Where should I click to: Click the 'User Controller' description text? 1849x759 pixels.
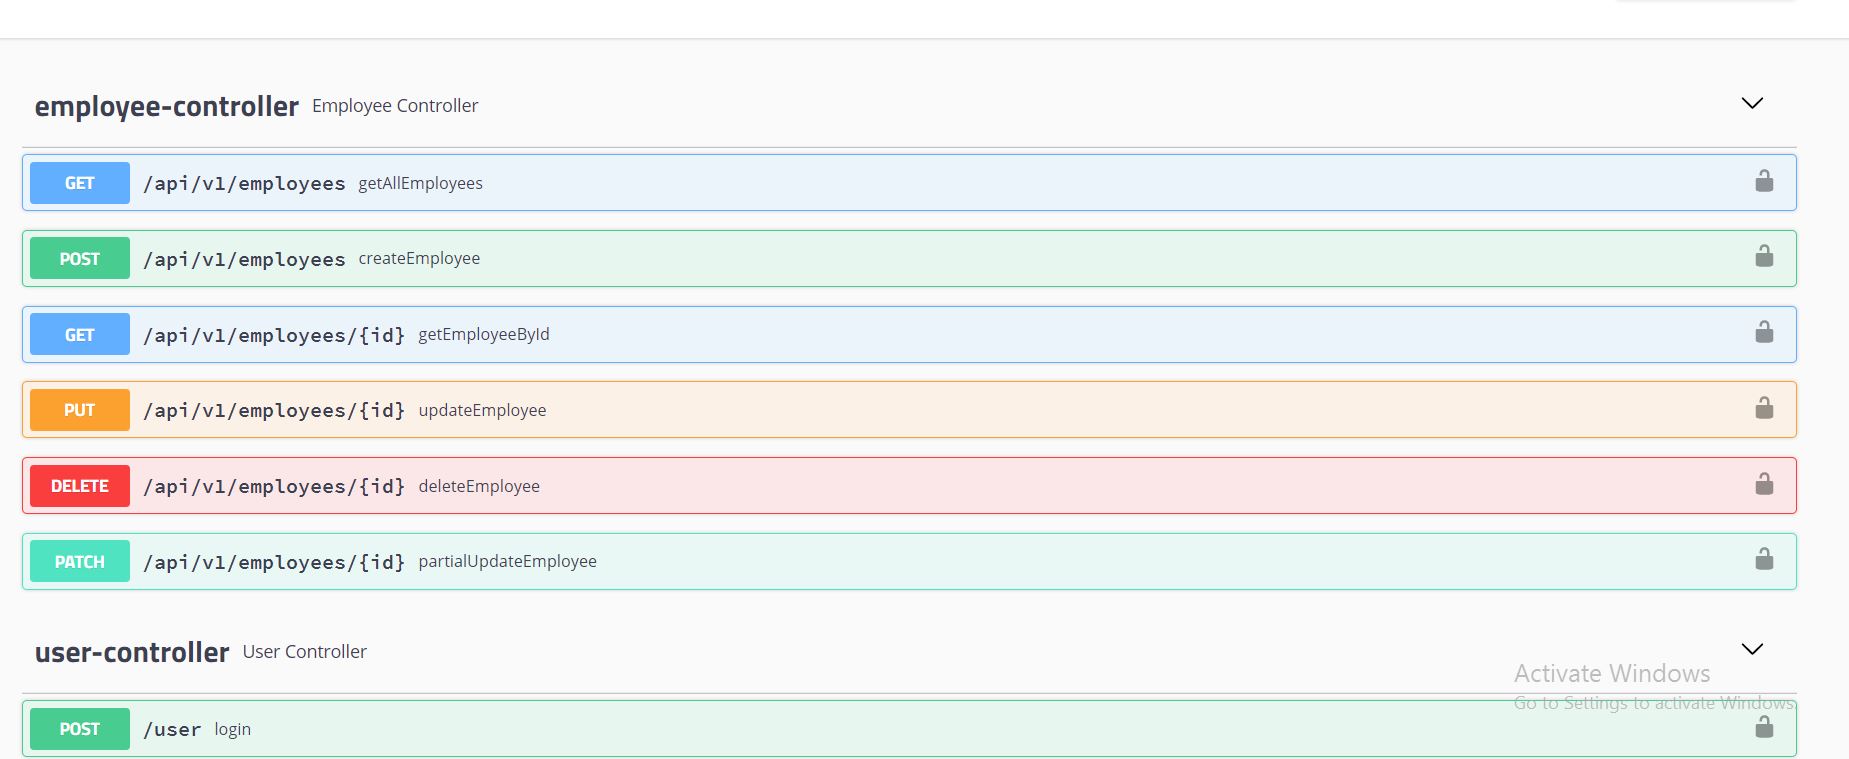304,651
